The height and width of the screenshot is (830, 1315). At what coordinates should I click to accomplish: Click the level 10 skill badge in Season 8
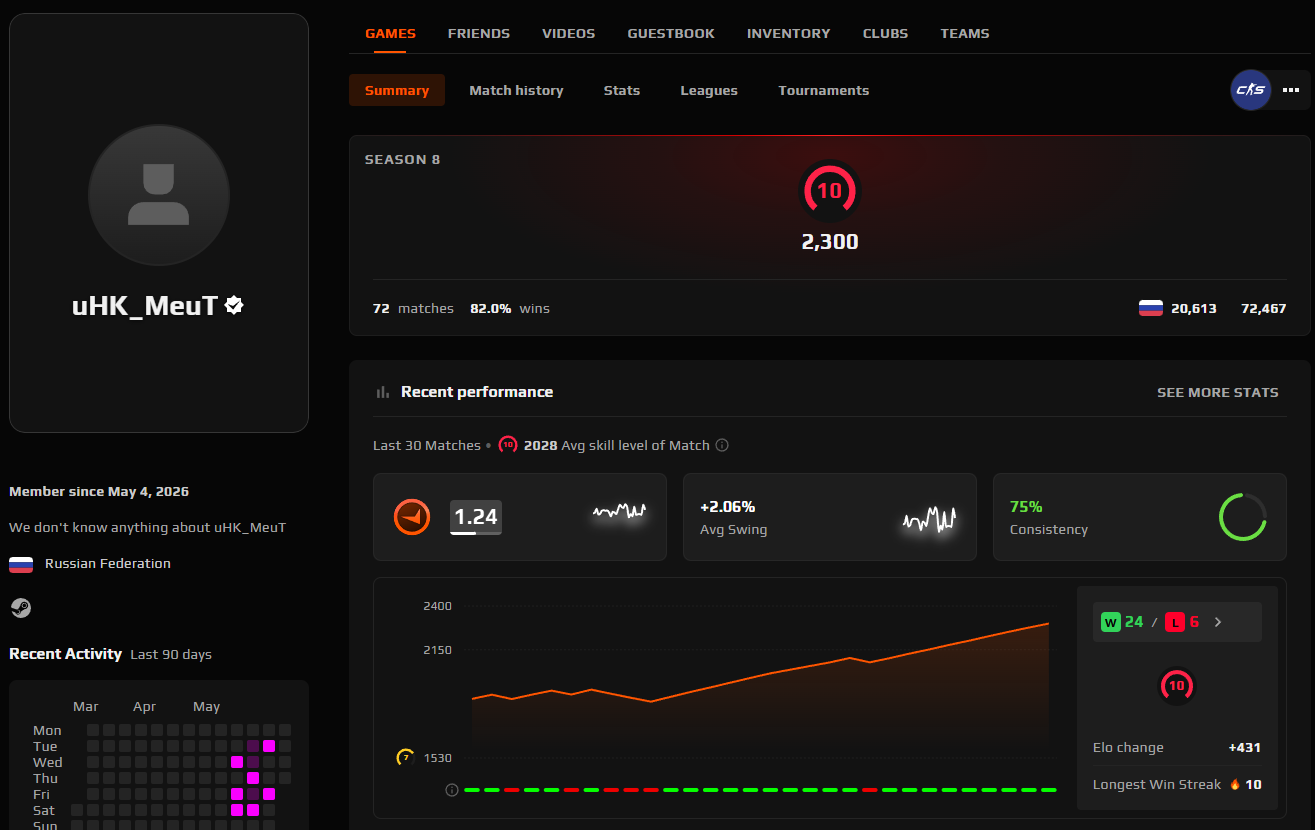coord(830,191)
